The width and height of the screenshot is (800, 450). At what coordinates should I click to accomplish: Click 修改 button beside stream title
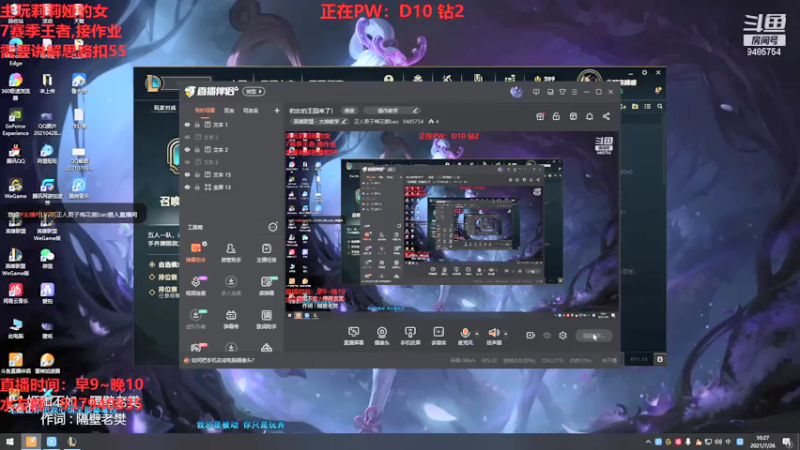coord(349,110)
